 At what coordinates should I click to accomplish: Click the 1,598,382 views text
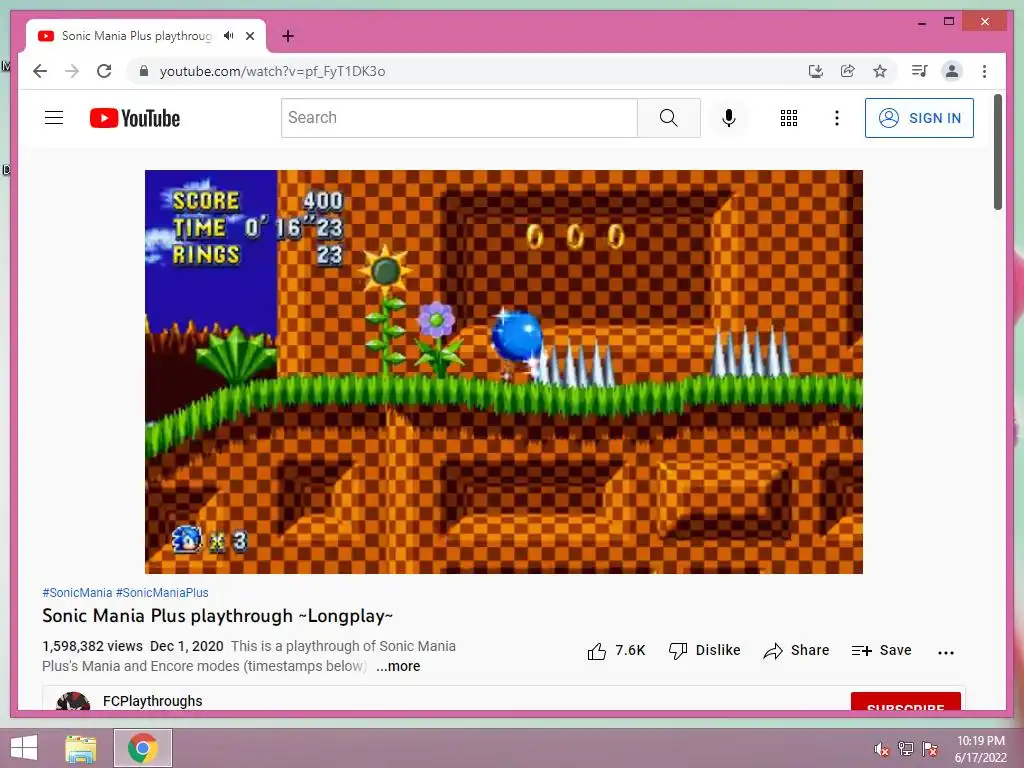point(92,646)
